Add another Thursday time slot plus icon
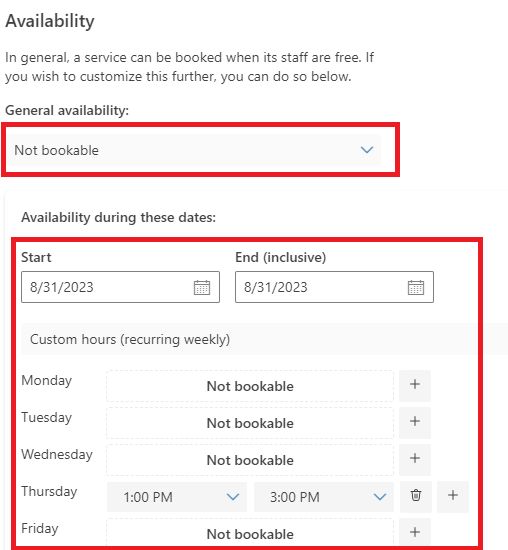The width and height of the screenshot is (508, 550). pos(453,496)
